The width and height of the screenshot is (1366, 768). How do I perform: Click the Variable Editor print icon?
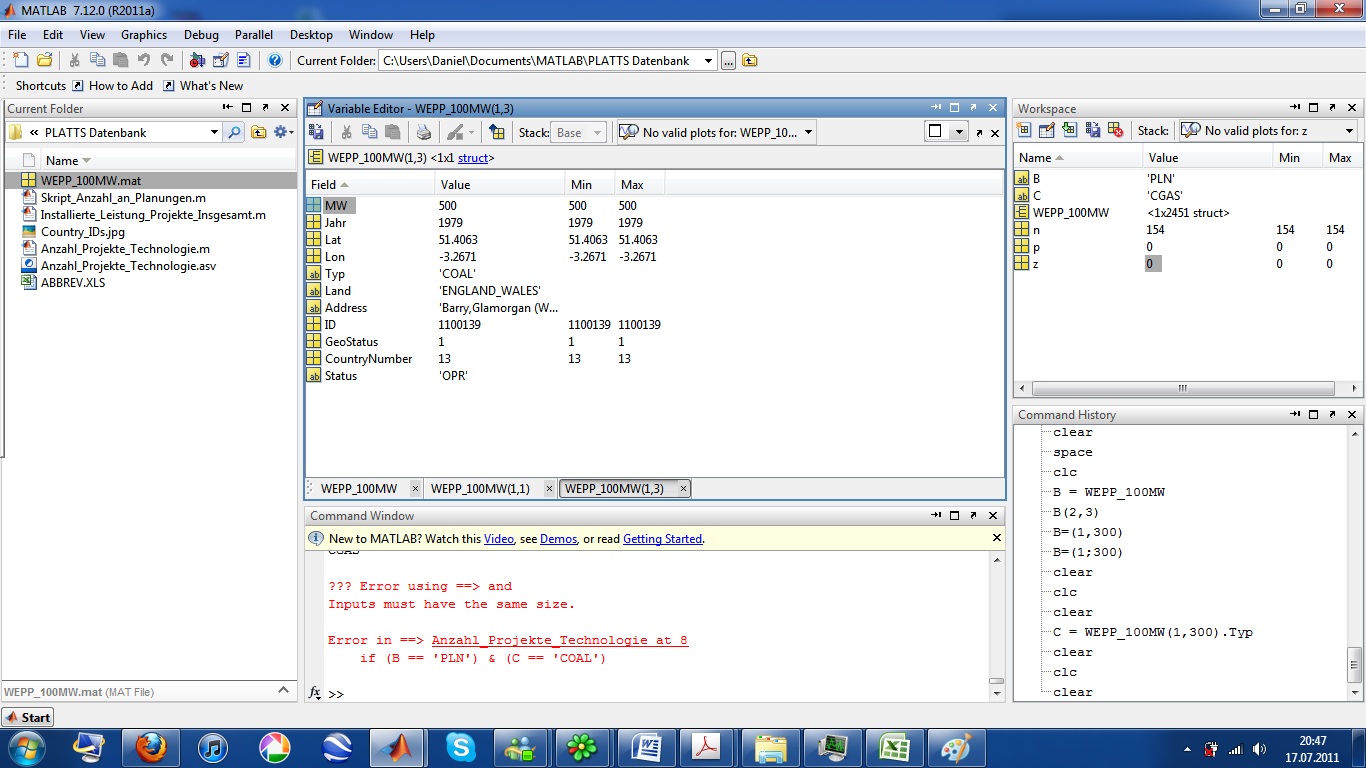423,132
